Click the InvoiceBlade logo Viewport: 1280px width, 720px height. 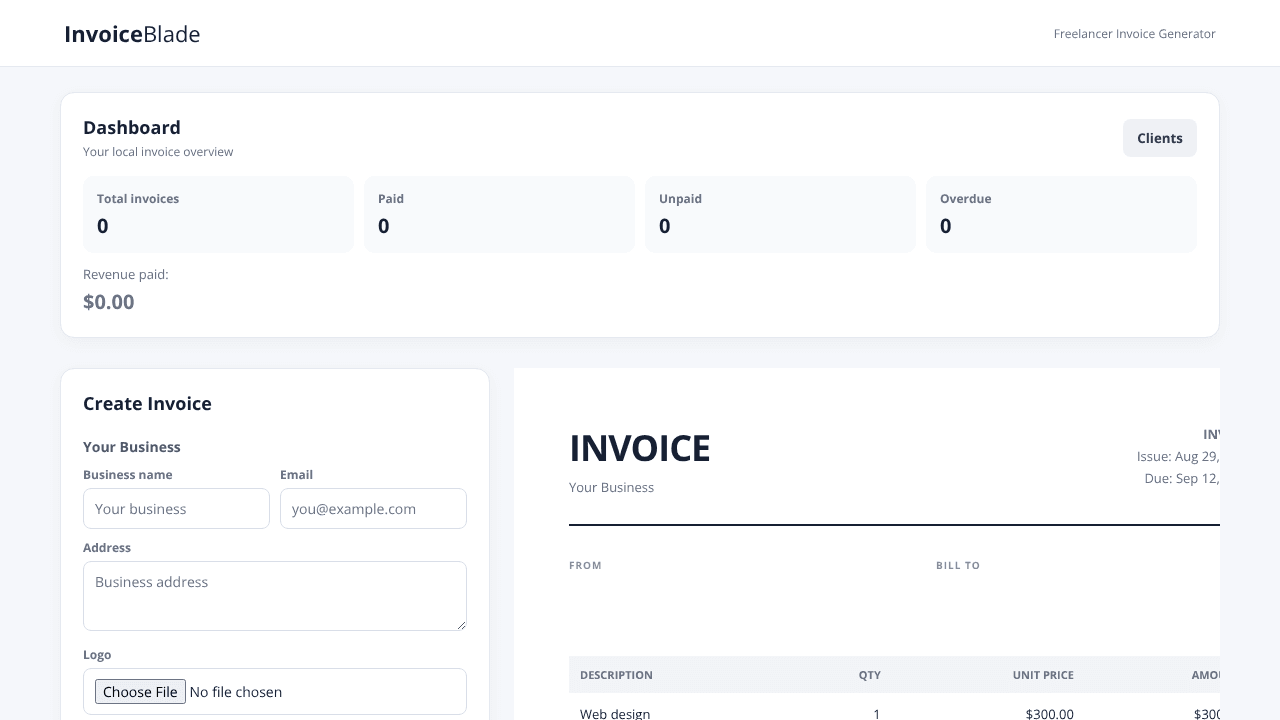(x=132, y=34)
